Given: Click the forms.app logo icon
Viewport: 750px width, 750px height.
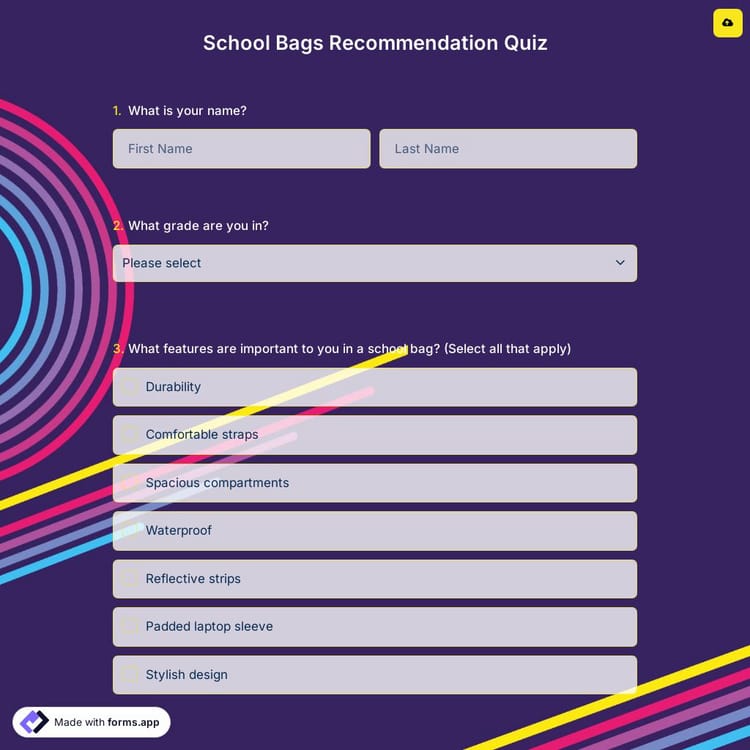Looking at the screenshot, I should [x=34, y=722].
